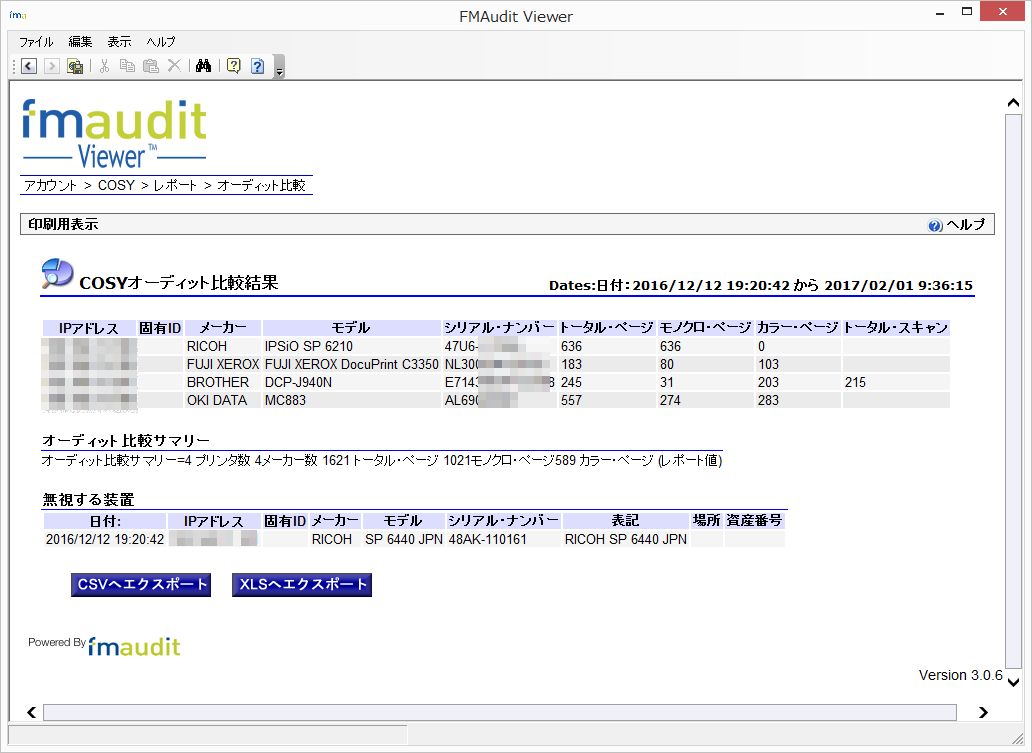Click the IPアドレス header in the top table
This screenshot has height=753, width=1032.
(x=89, y=328)
